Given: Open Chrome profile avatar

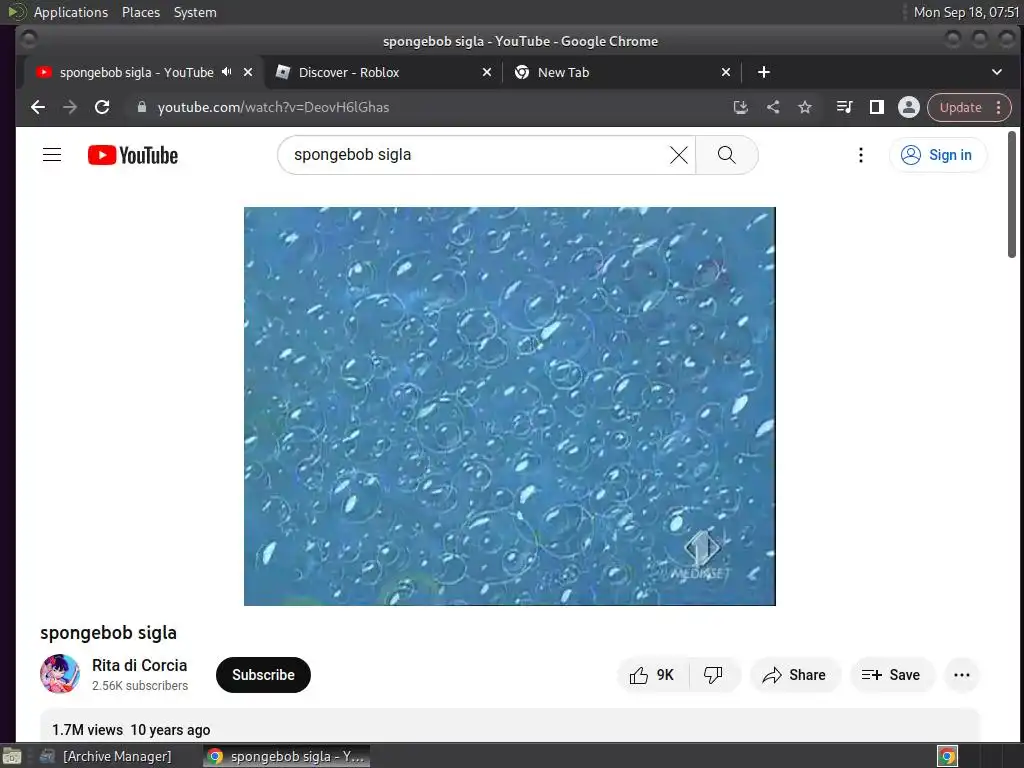Looking at the screenshot, I should point(908,107).
